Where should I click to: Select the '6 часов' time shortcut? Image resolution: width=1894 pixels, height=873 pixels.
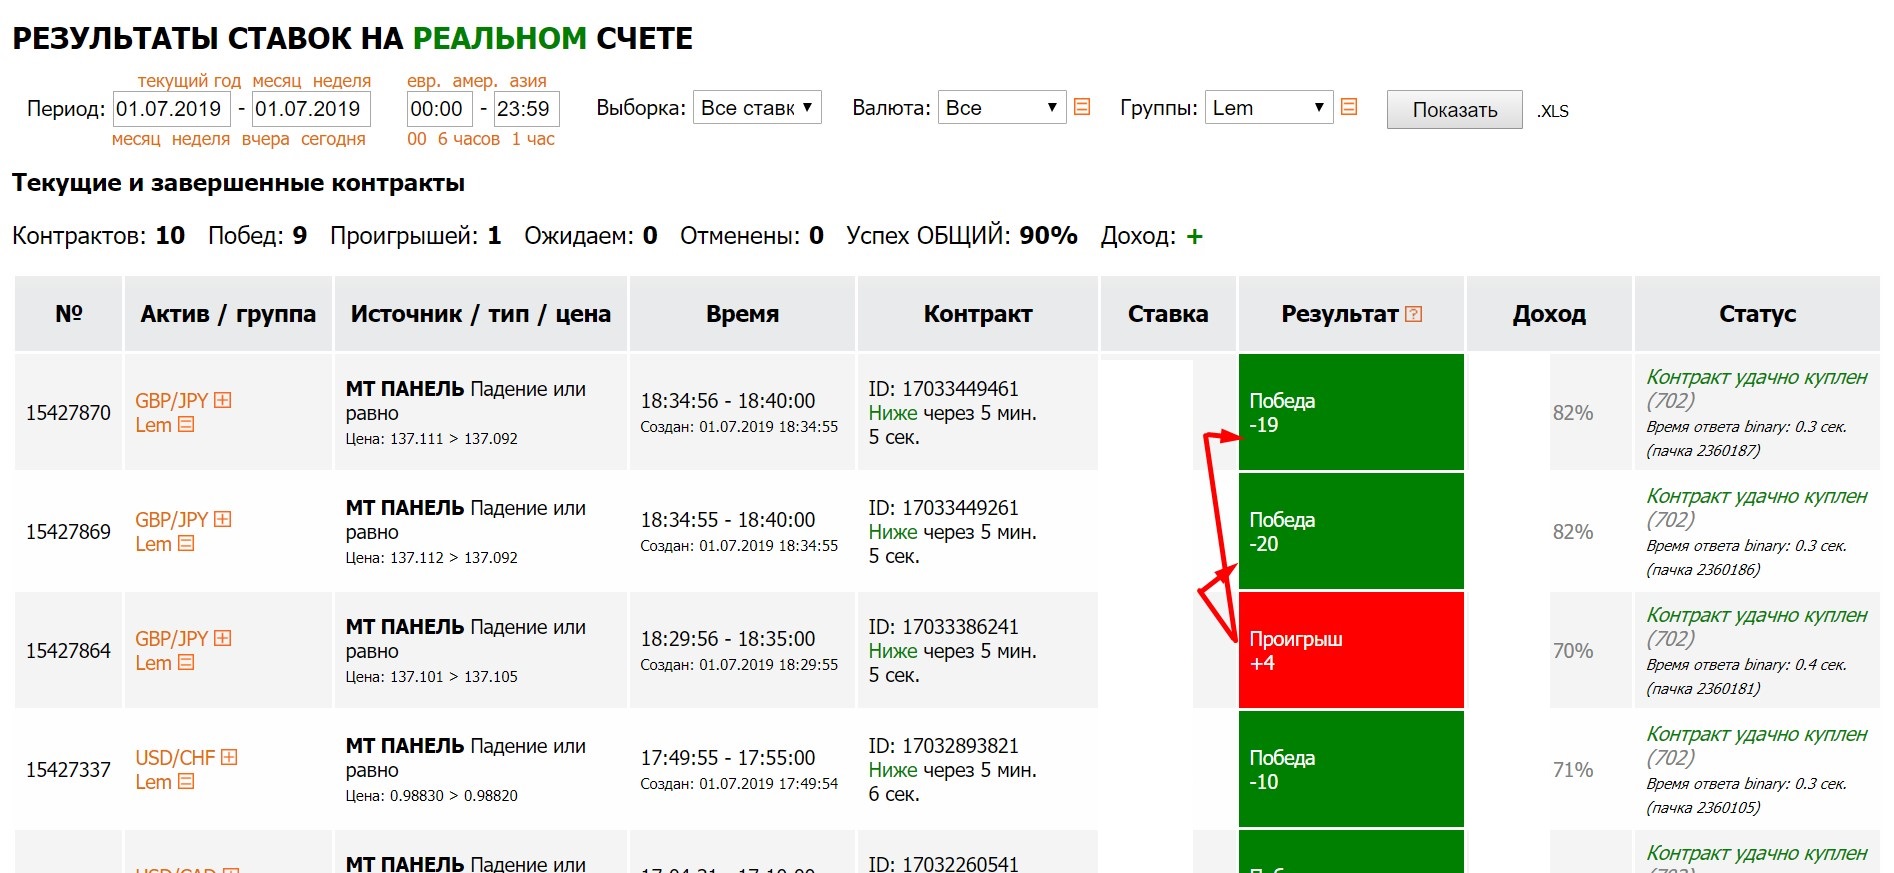coord(468,139)
